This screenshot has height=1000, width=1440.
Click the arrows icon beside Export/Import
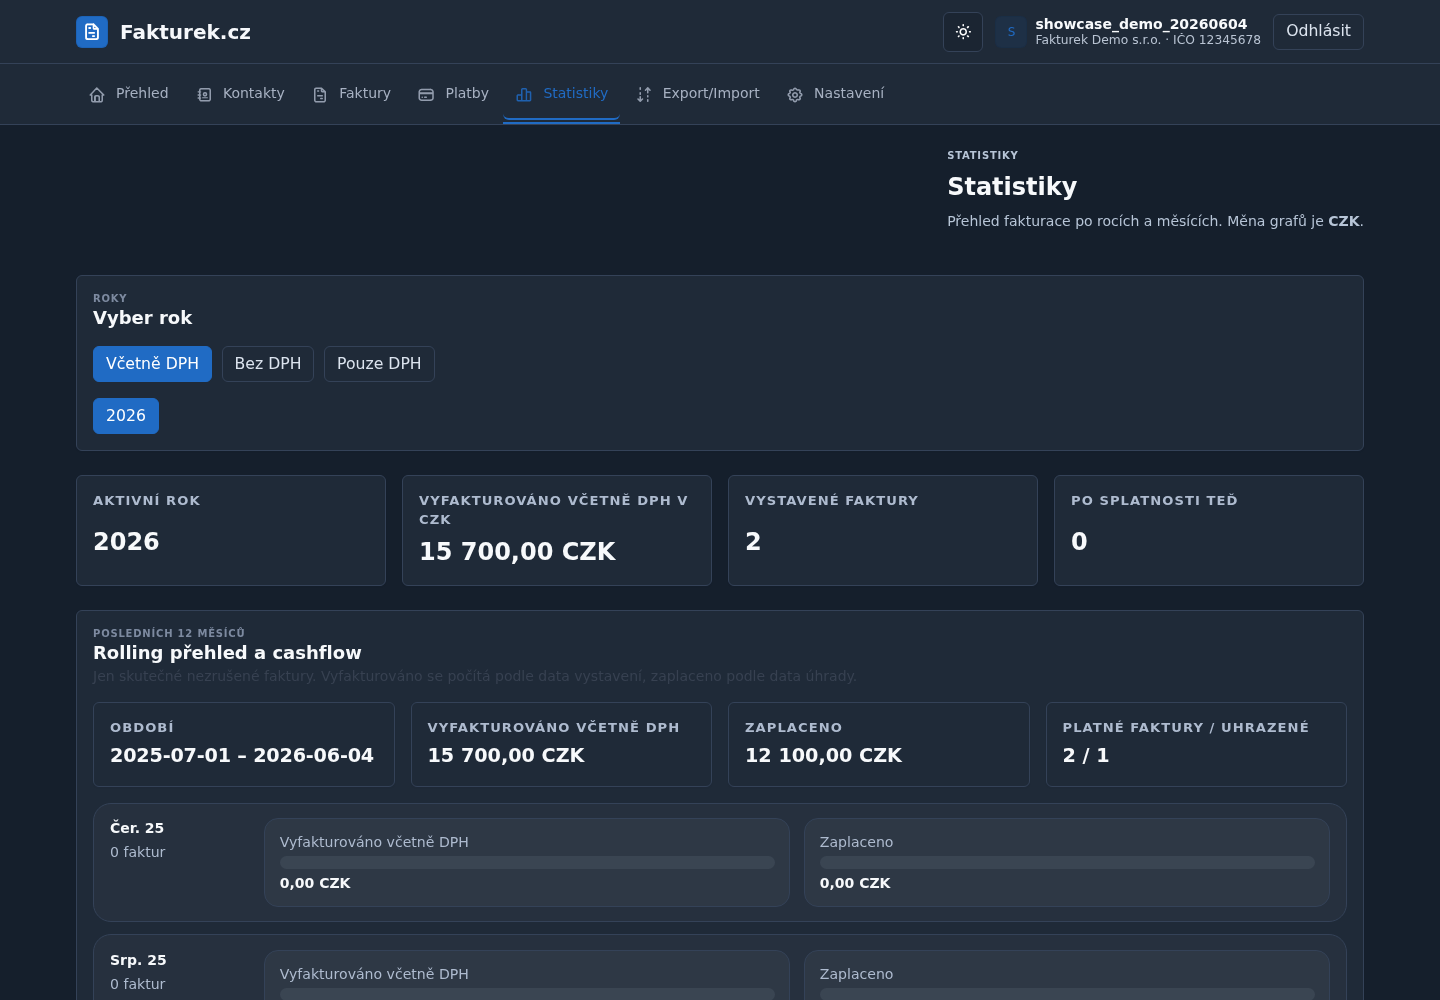coord(644,95)
